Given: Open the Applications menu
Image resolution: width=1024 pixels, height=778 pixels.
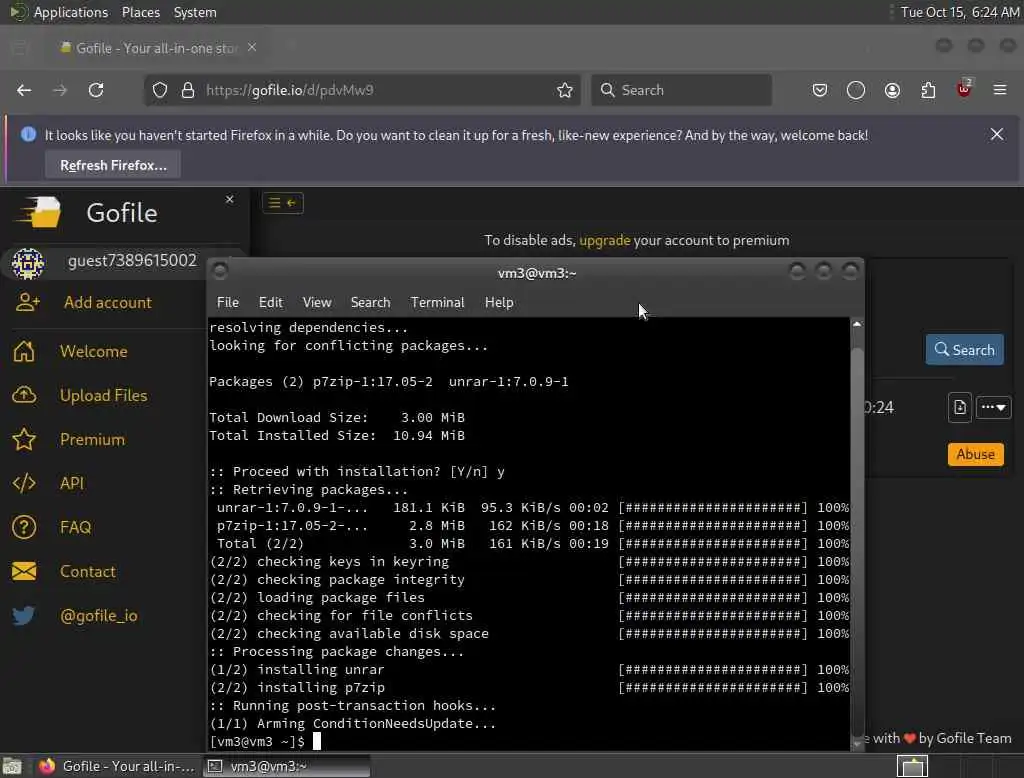Looking at the screenshot, I should 71,12.
